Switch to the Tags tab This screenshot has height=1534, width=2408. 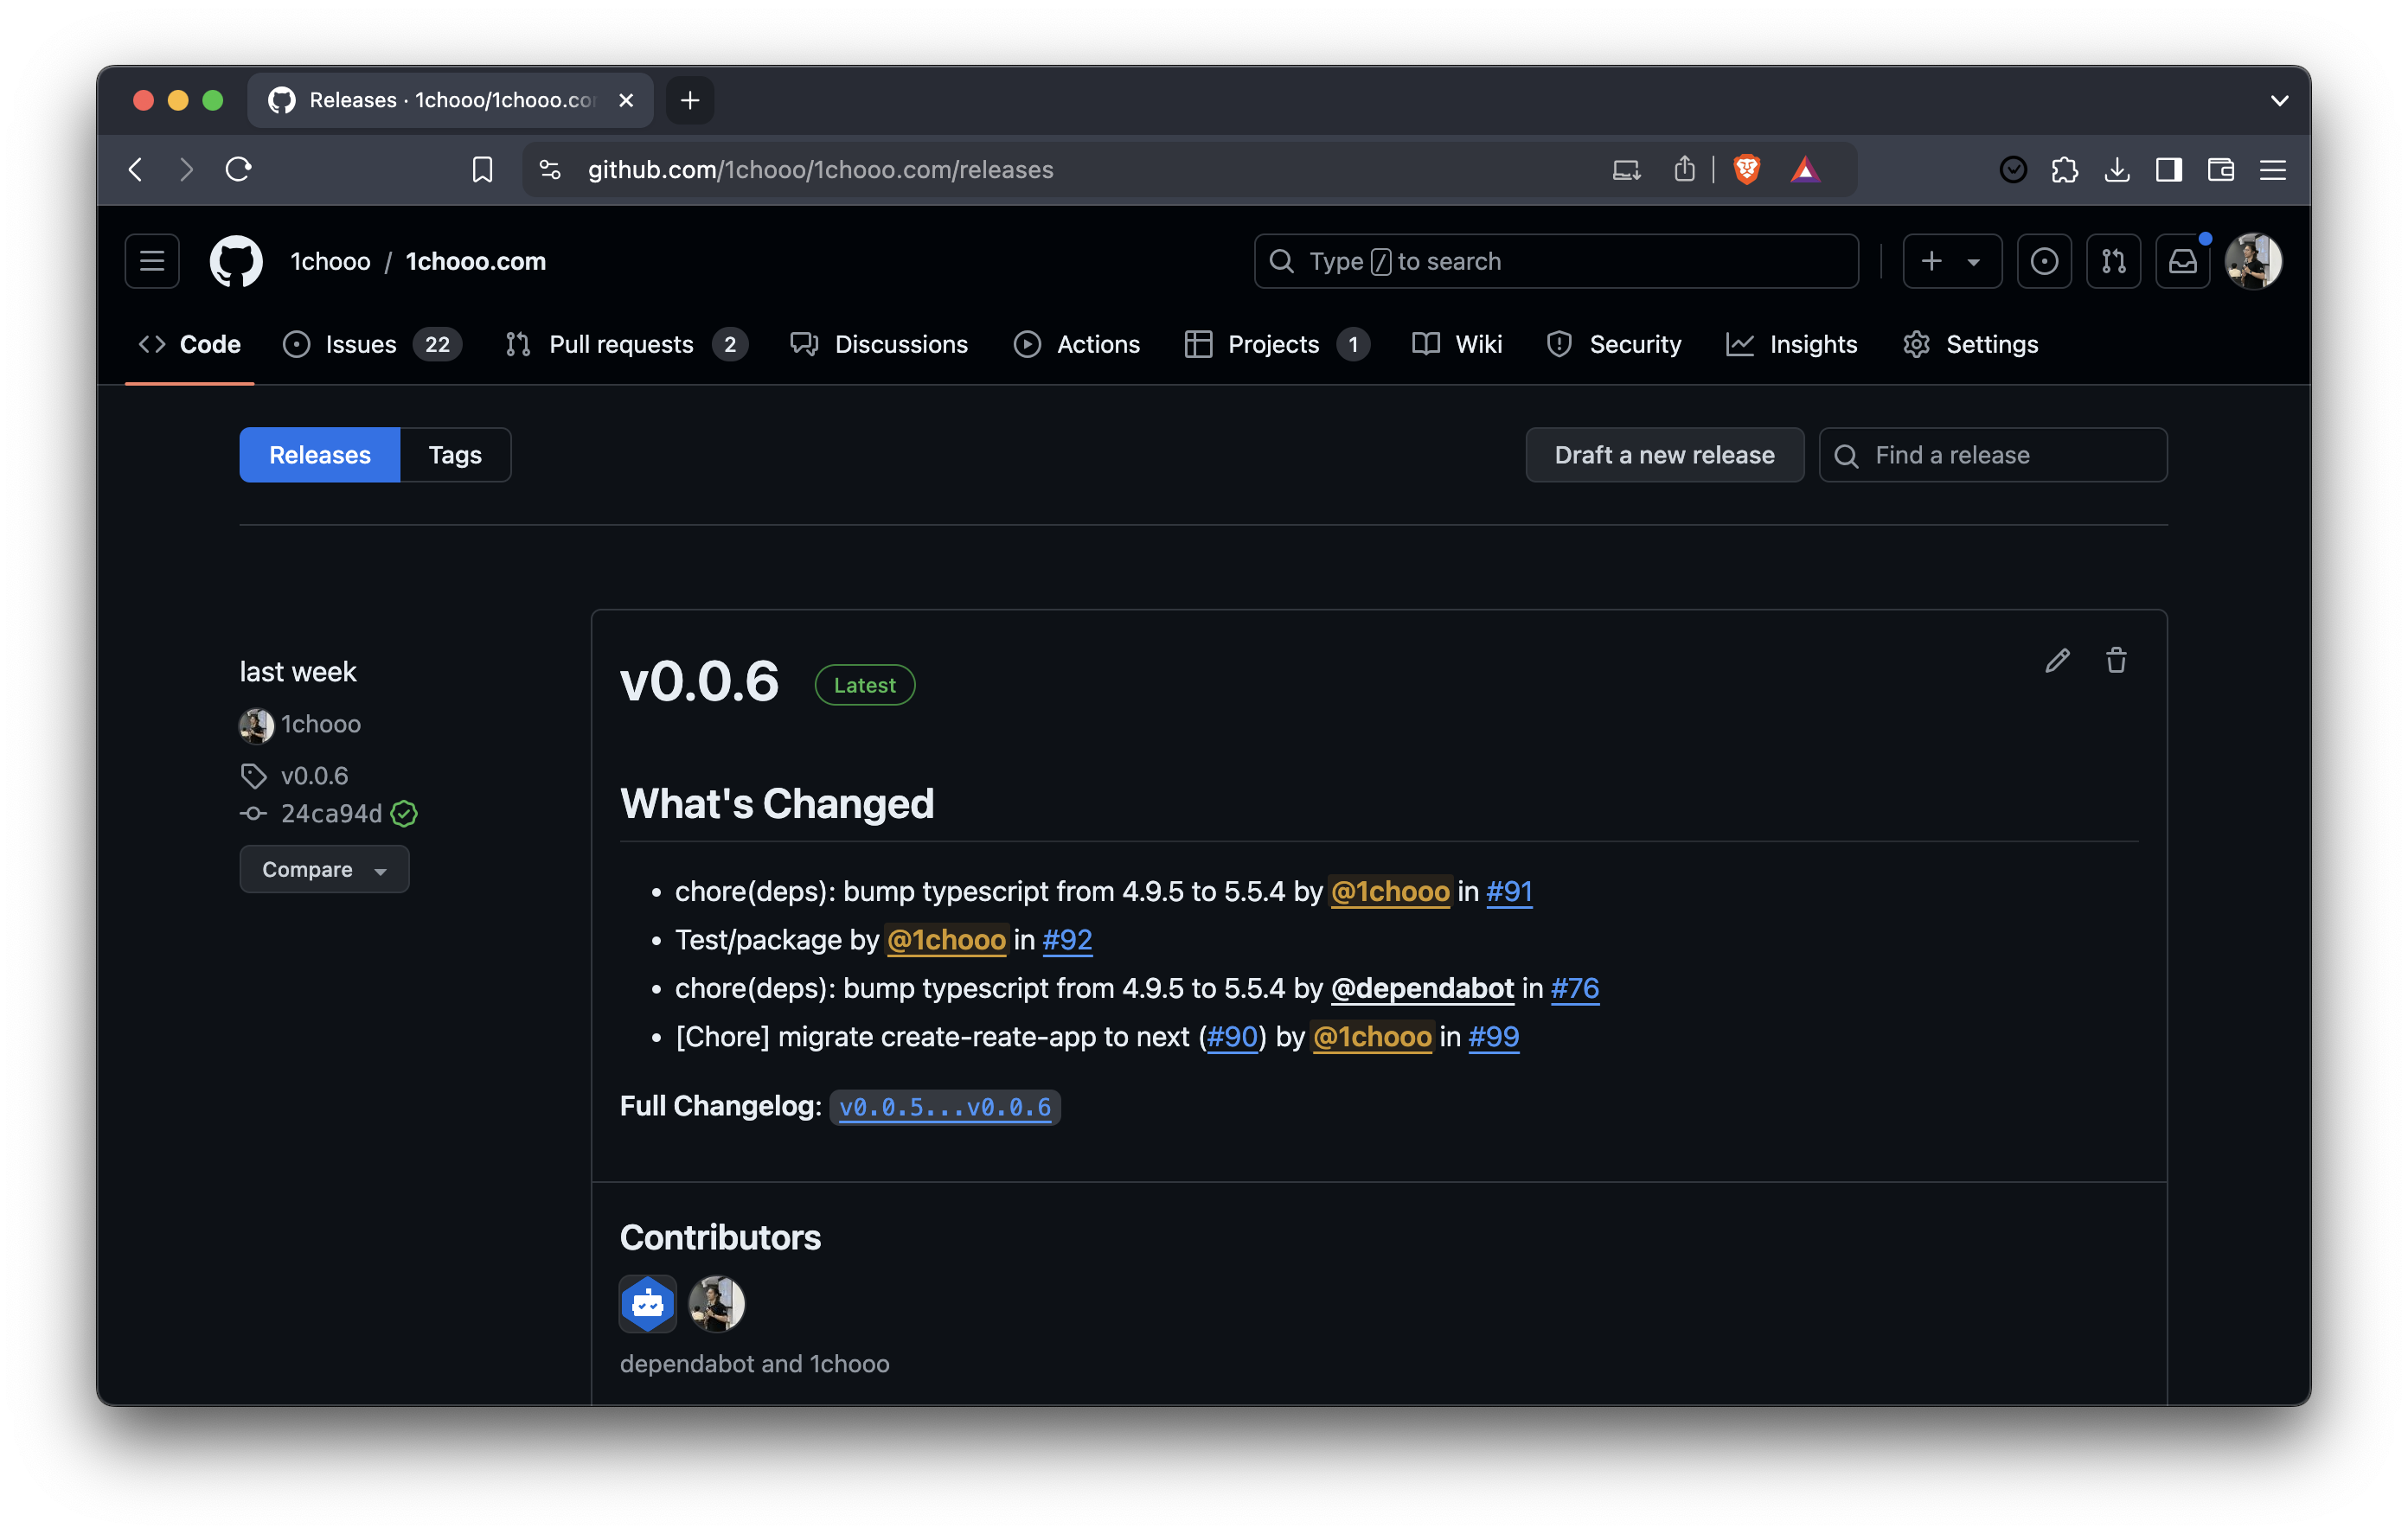pos(455,455)
